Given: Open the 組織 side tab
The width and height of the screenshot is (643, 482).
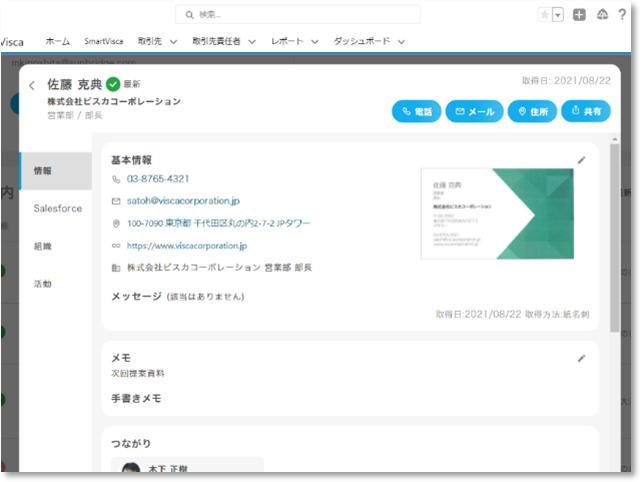Looking at the screenshot, I should coord(42,246).
